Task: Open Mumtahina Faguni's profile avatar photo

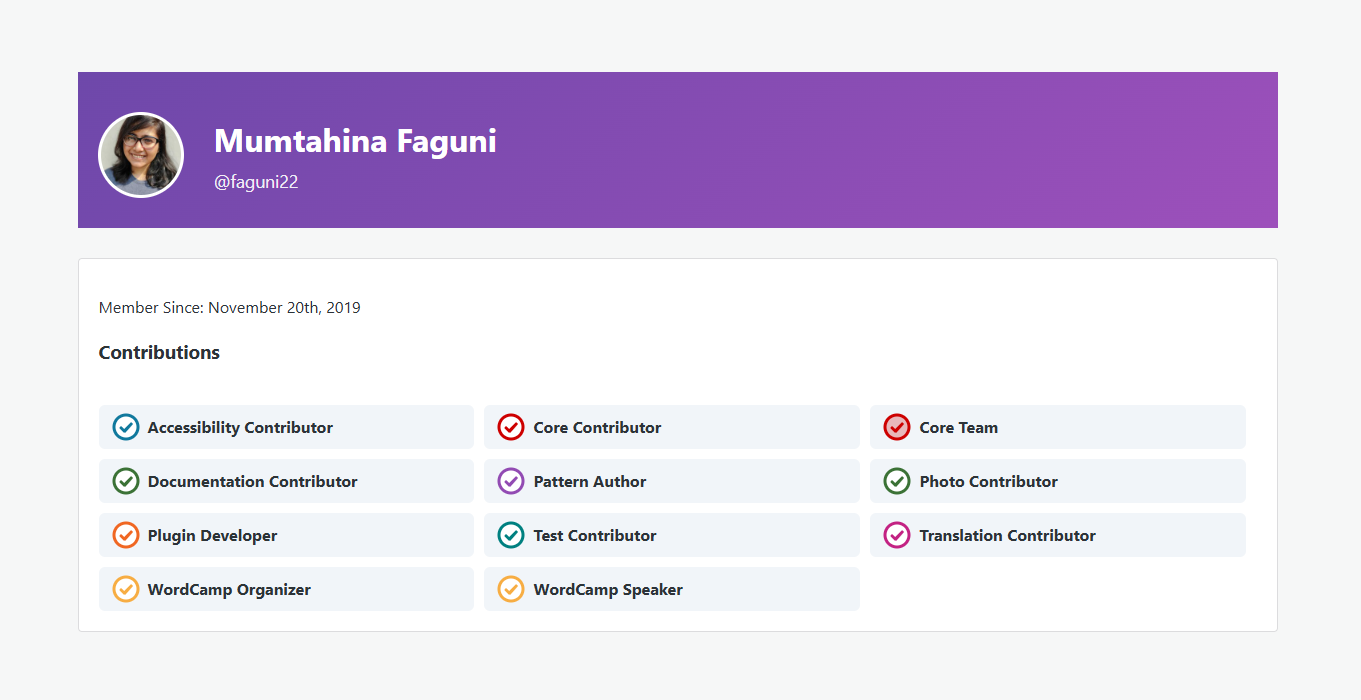Action: (141, 155)
